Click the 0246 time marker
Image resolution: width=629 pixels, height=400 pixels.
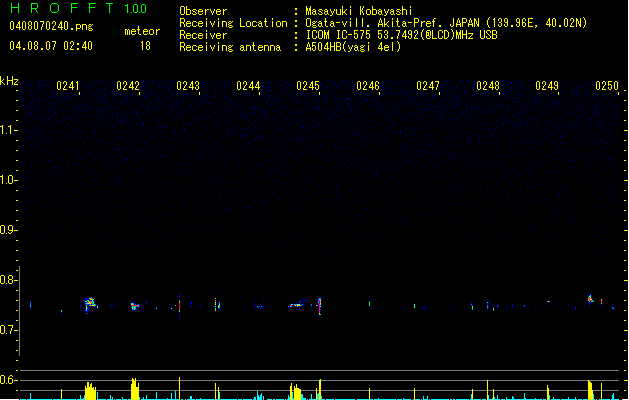pyautogui.click(x=368, y=86)
